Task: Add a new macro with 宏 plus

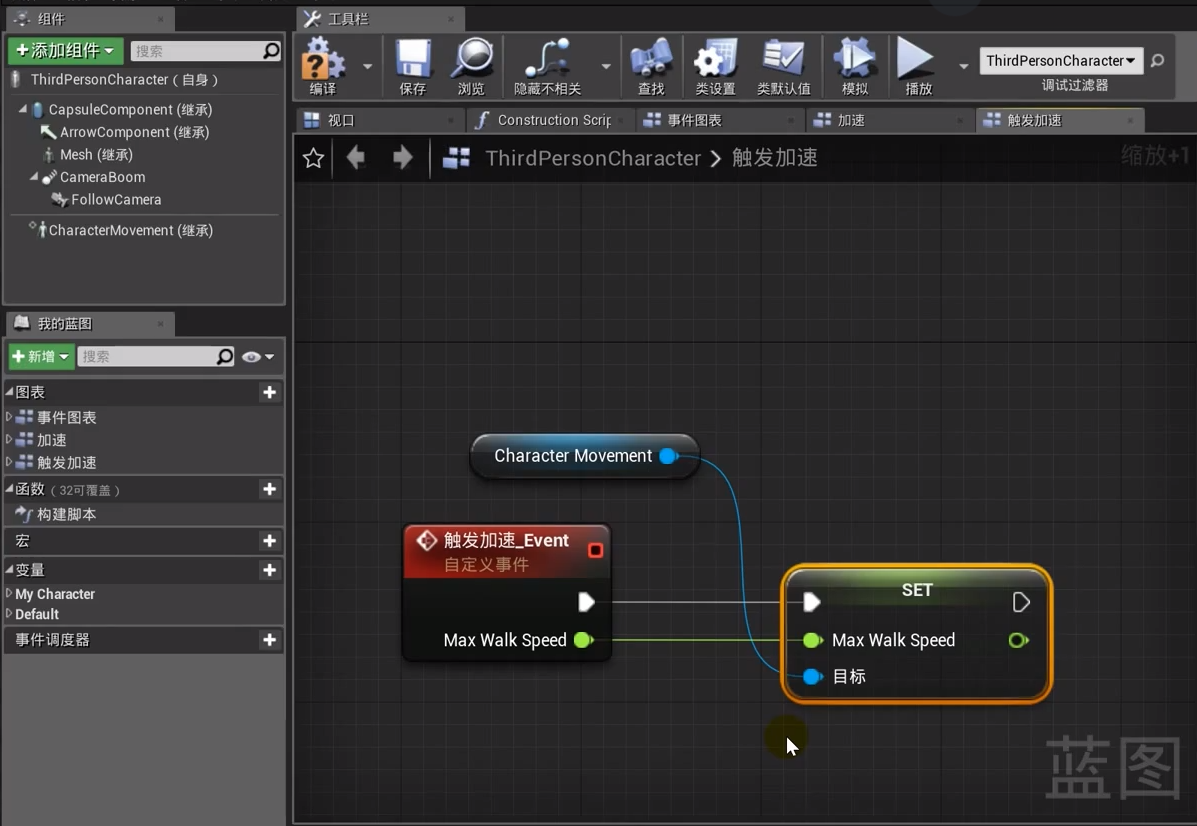Action: 269,541
